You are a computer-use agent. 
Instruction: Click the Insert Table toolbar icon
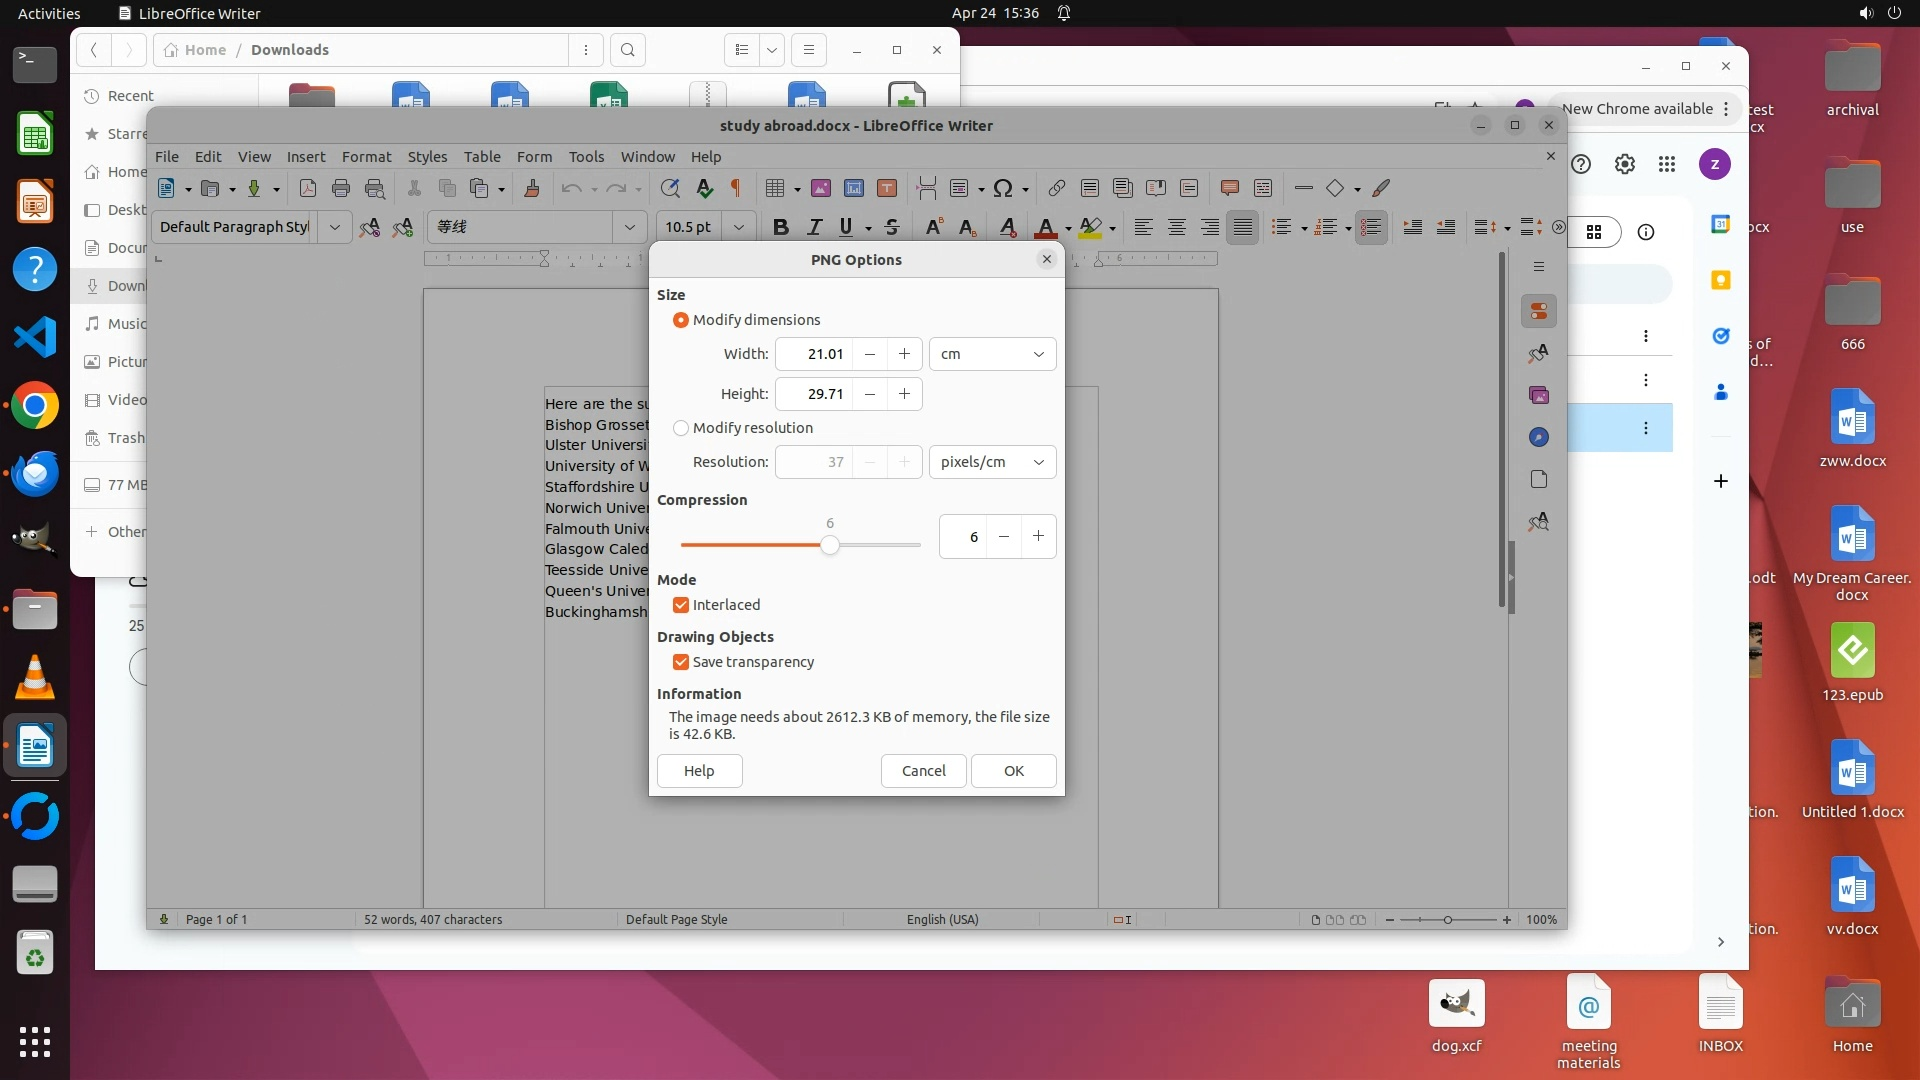tap(774, 188)
